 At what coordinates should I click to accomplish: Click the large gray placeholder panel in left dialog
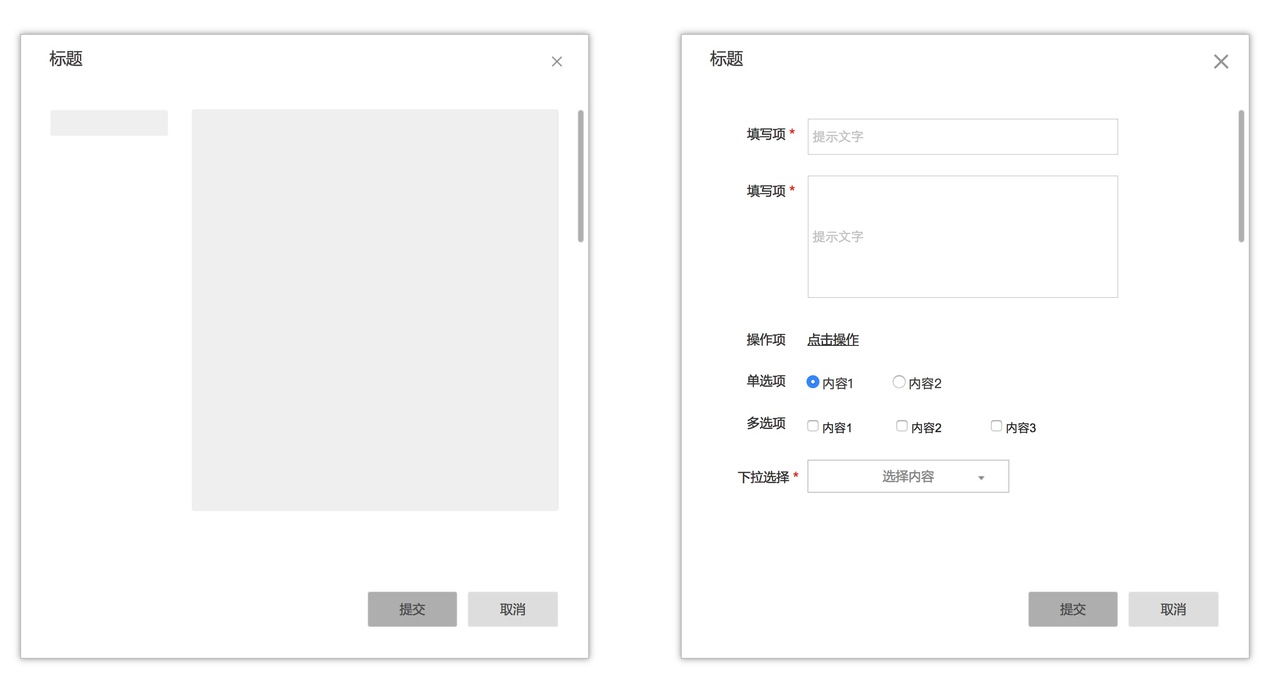click(x=375, y=310)
